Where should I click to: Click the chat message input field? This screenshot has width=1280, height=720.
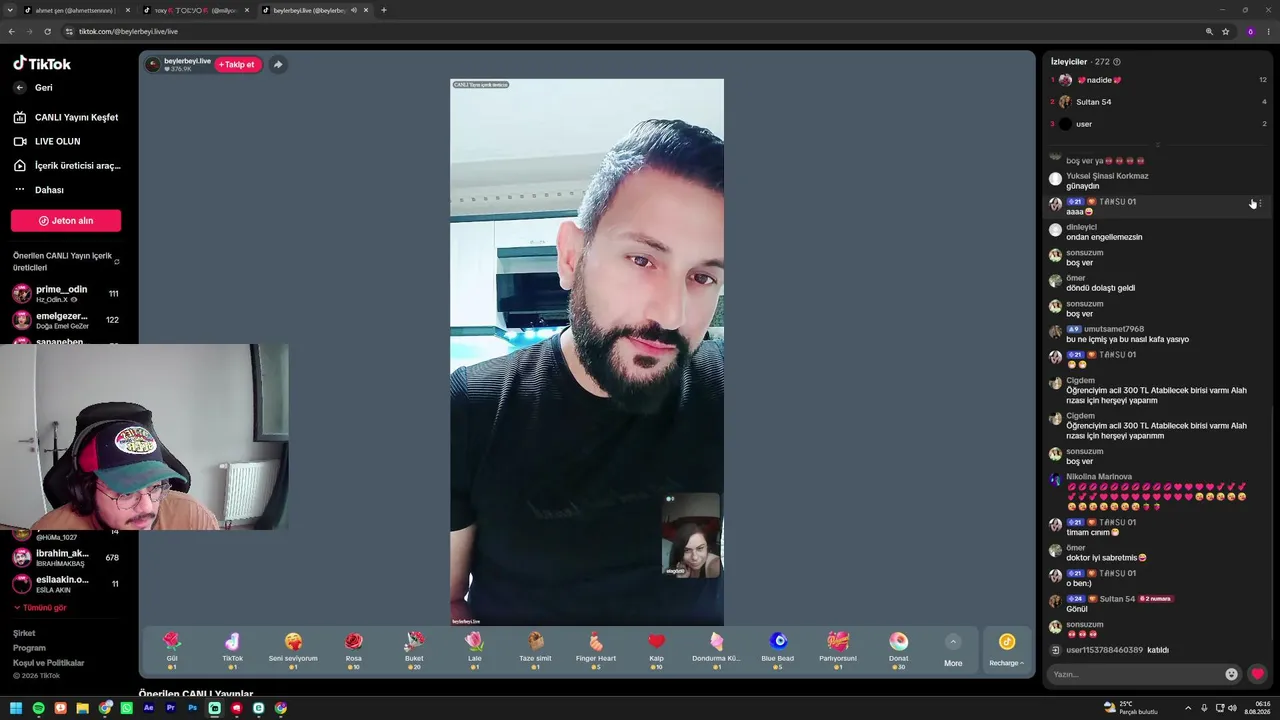coord(1136,674)
